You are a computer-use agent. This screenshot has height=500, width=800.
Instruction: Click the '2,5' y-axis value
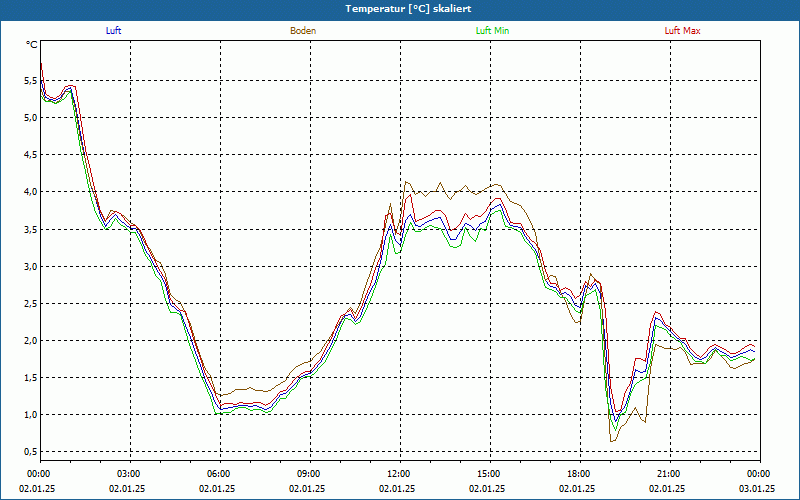coord(31,304)
